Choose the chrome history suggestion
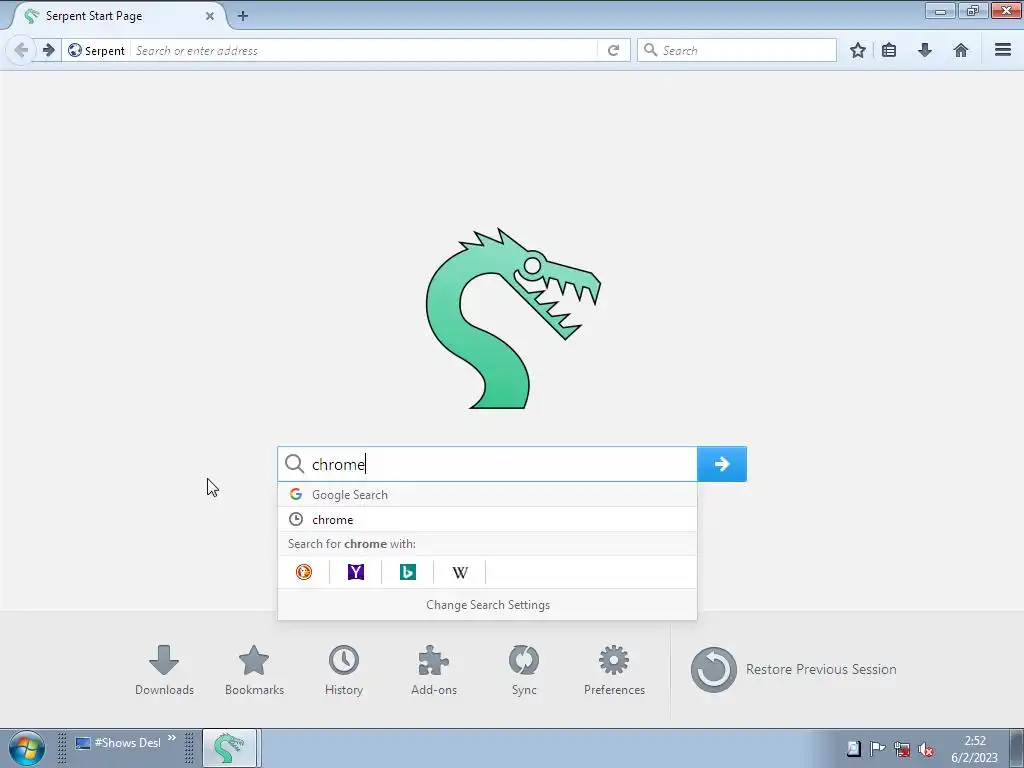This screenshot has height=768, width=1024. pos(487,519)
